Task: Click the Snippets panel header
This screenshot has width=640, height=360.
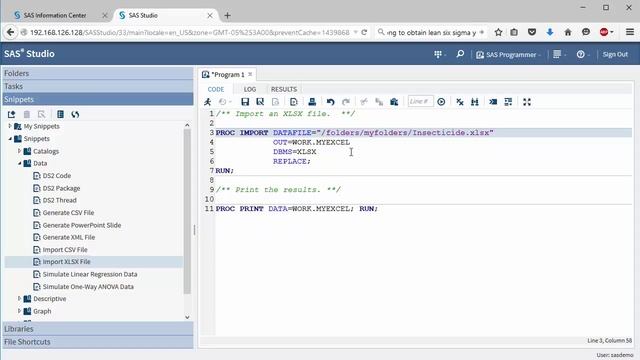Action: (98, 99)
